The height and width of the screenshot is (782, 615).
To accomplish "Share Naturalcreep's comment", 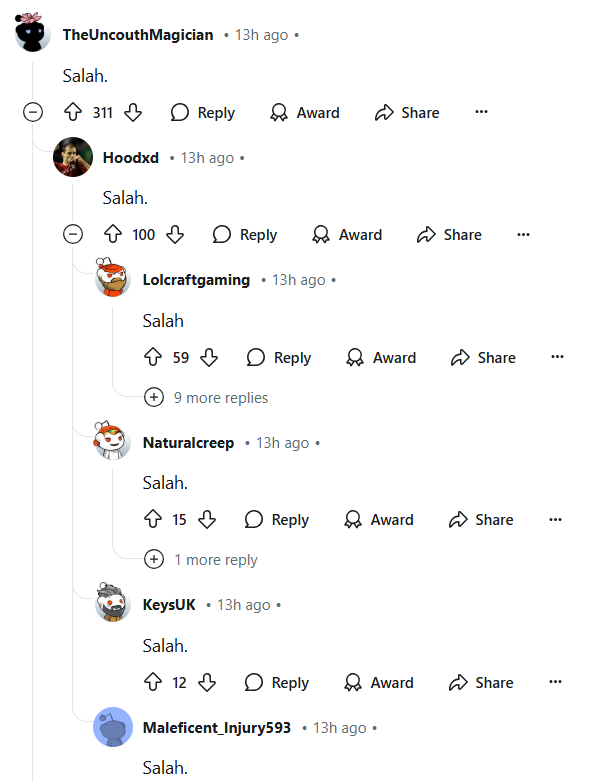I will point(481,519).
